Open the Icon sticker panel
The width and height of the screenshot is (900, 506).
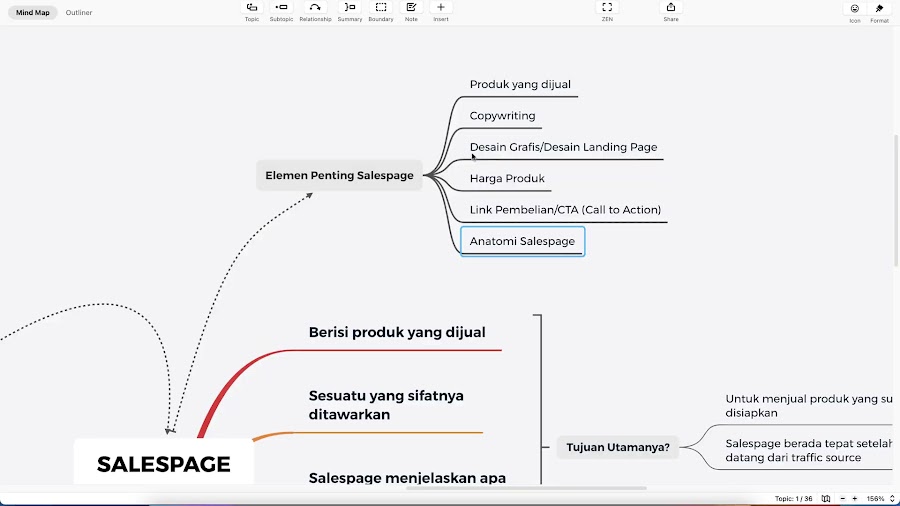coord(855,13)
